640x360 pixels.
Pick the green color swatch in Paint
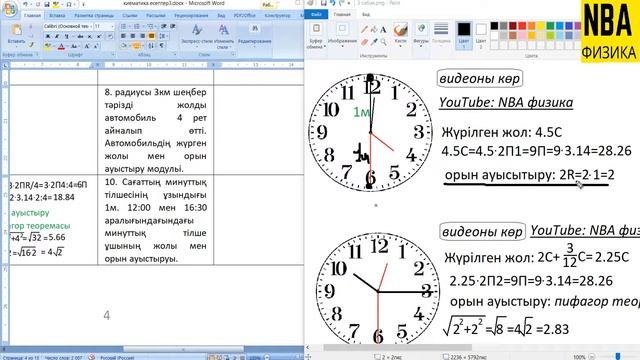point(551,26)
